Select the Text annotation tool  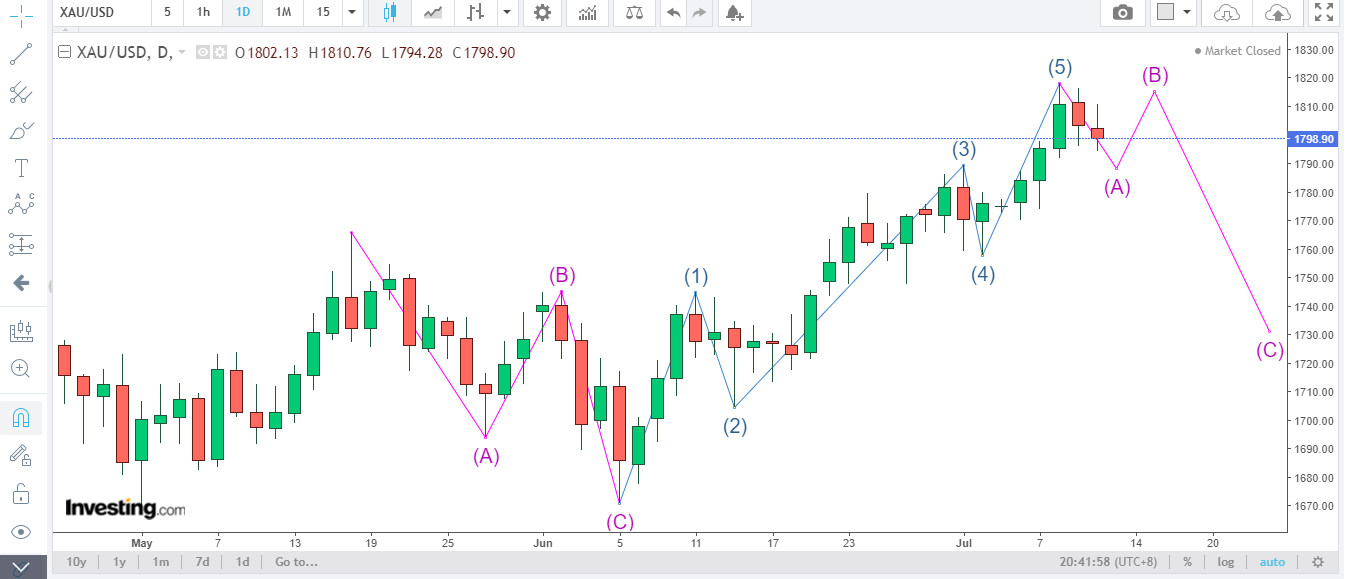tap(22, 167)
